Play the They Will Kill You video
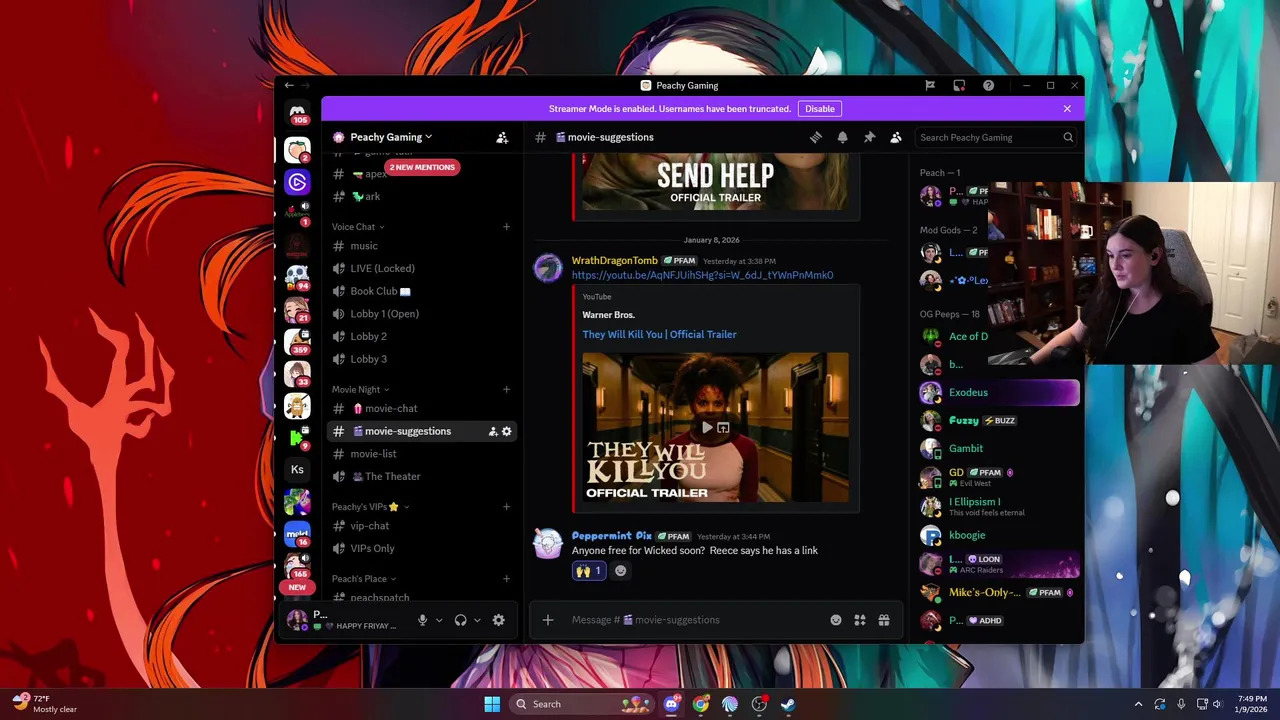Screen dimensions: 1280x720 click(x=707, y=428)
